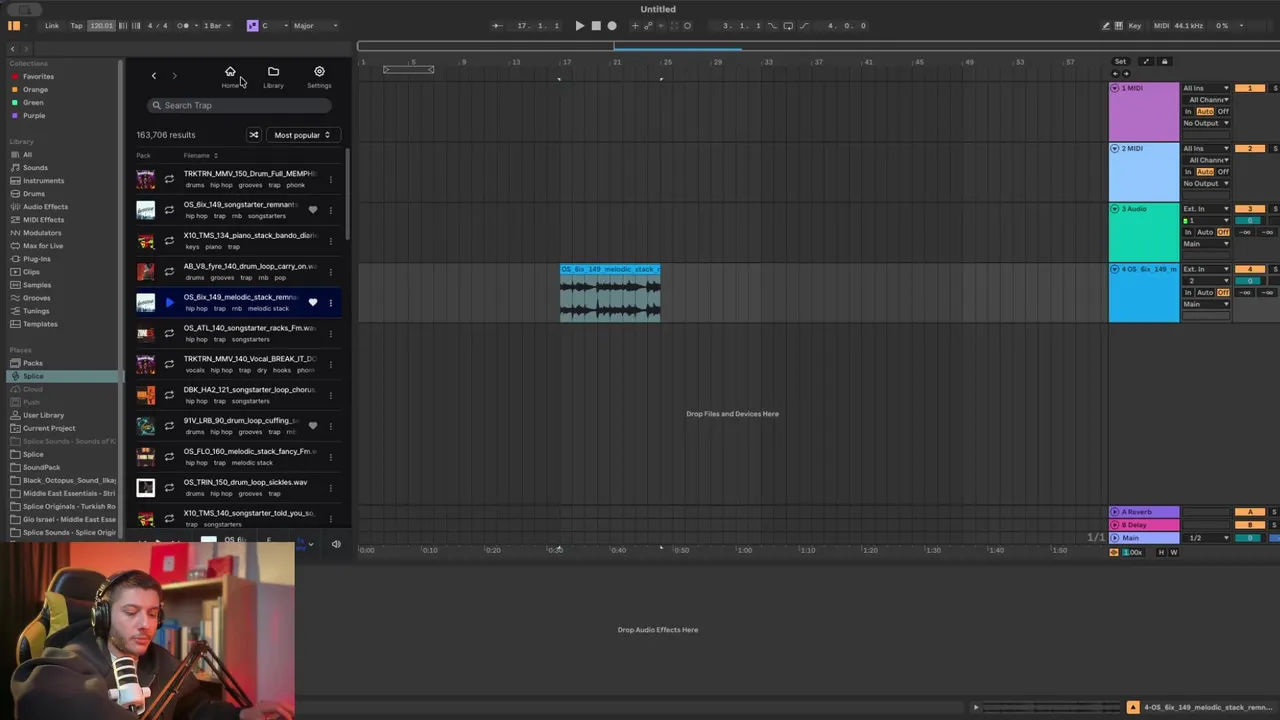This screenshot has width=1280, height=720.
Task: Click the heart on OS_6ix_149_songstarter_remnants
Action: point(313,210)
